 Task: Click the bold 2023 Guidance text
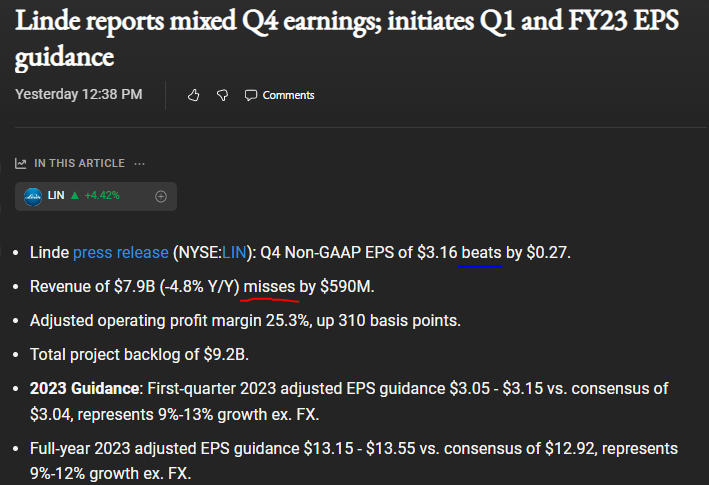tap(84, 388)
